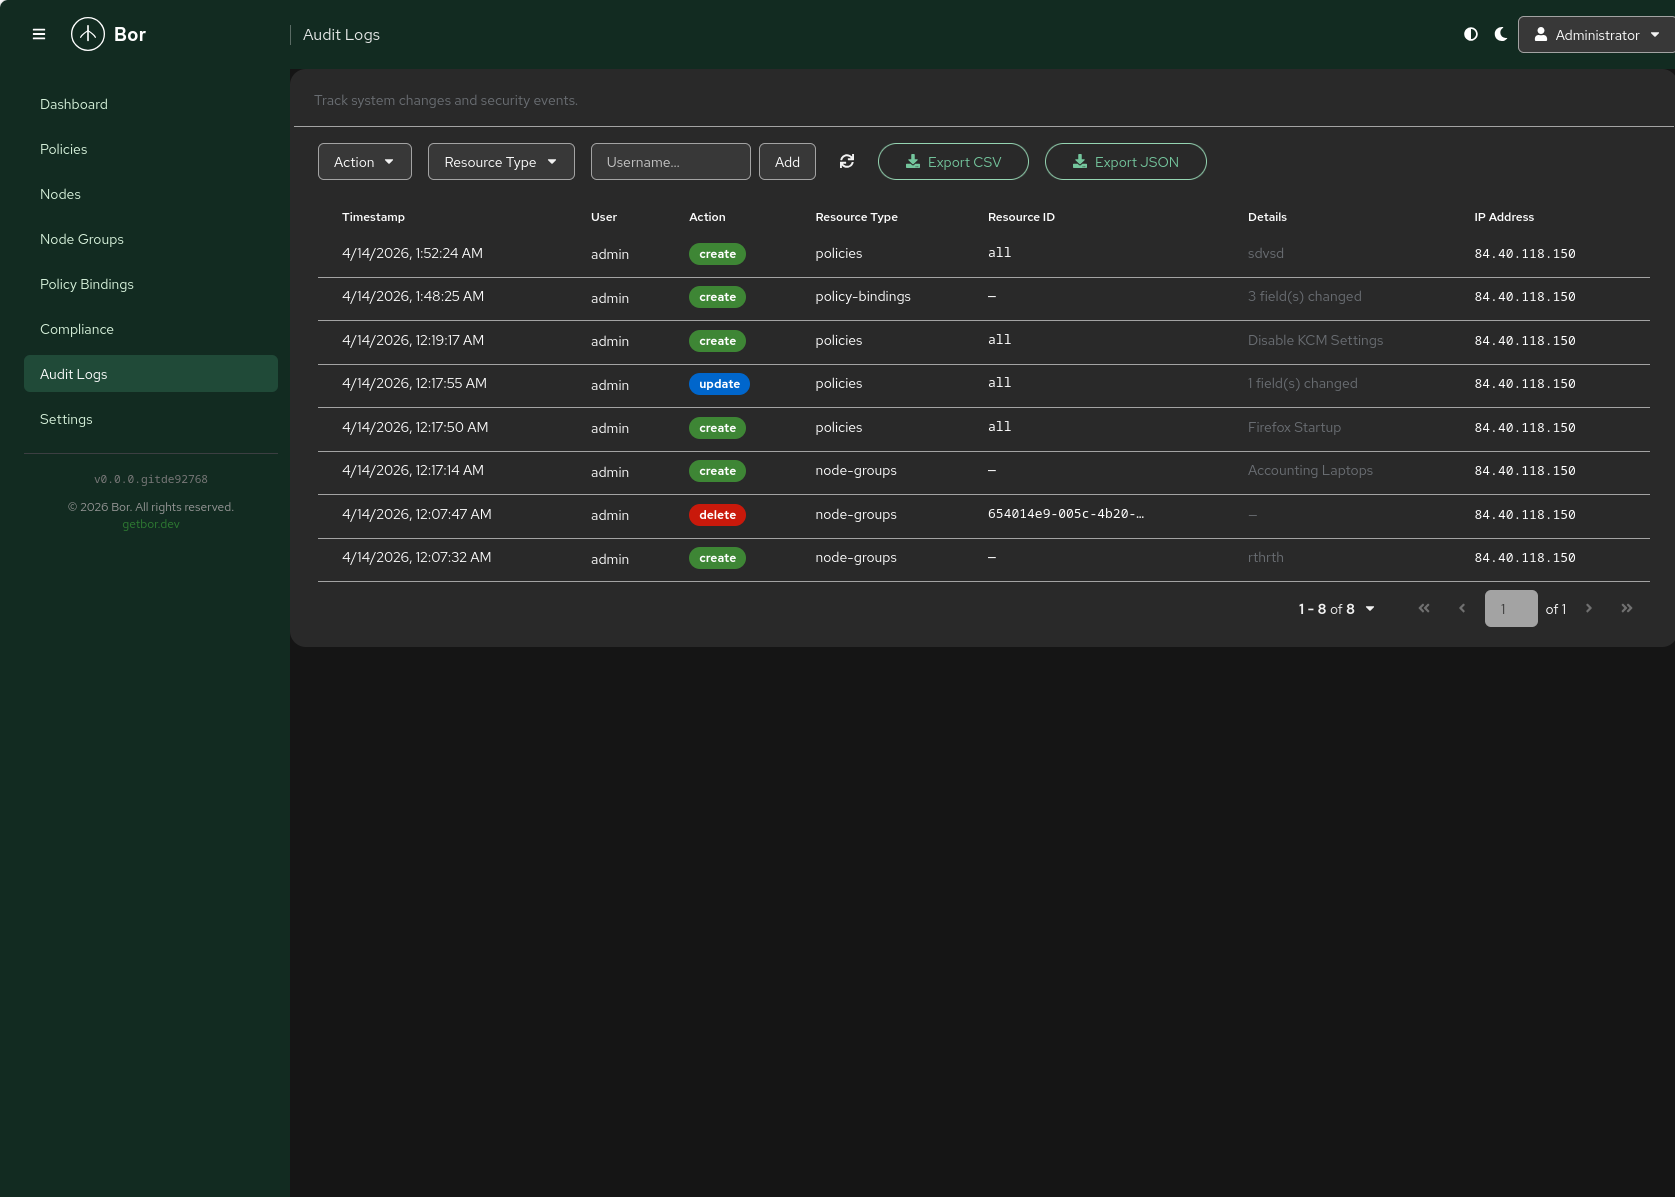This screenshot has width=1675, height=1197.
Task: Open the Dashboard page
Action: (x=151, y=104)
